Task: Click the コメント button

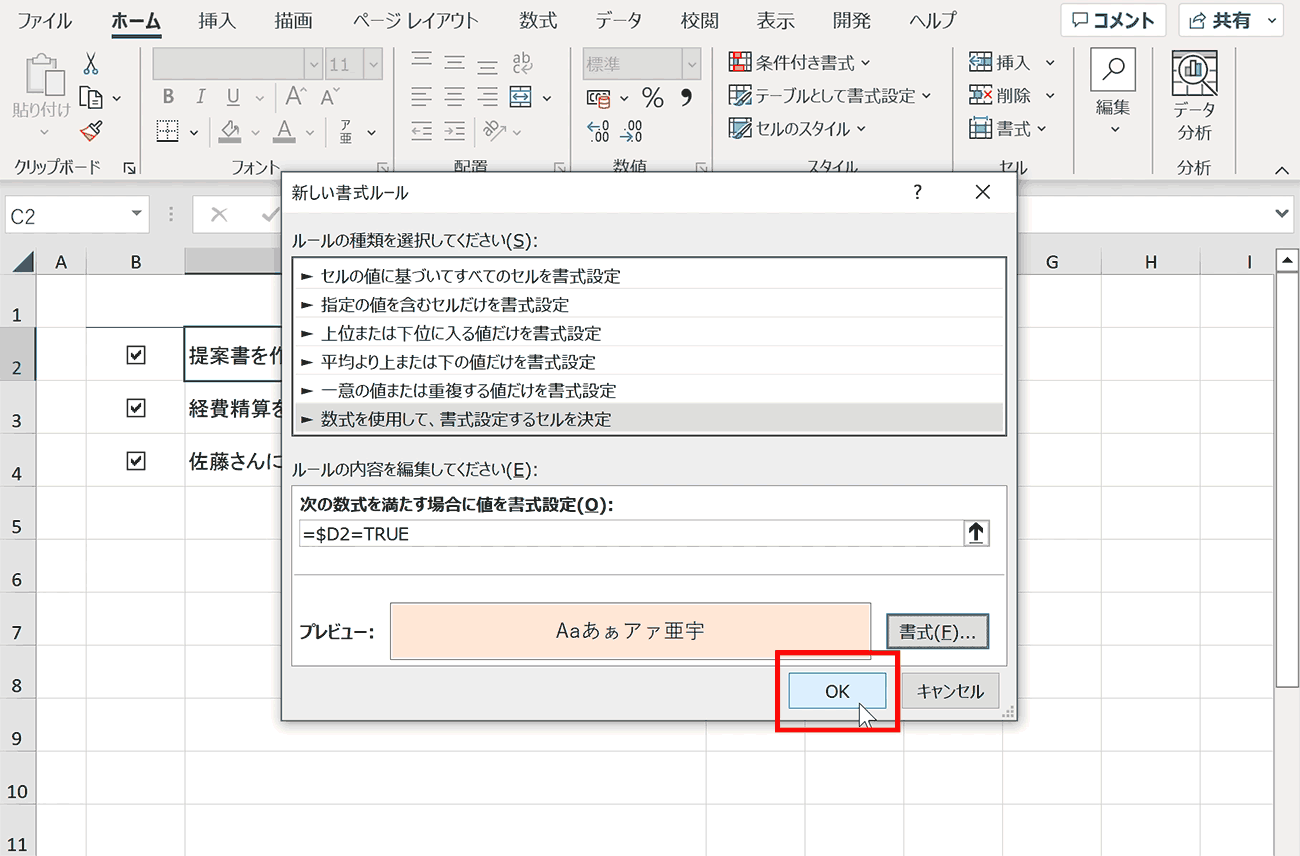Action: coord(1113,20)
